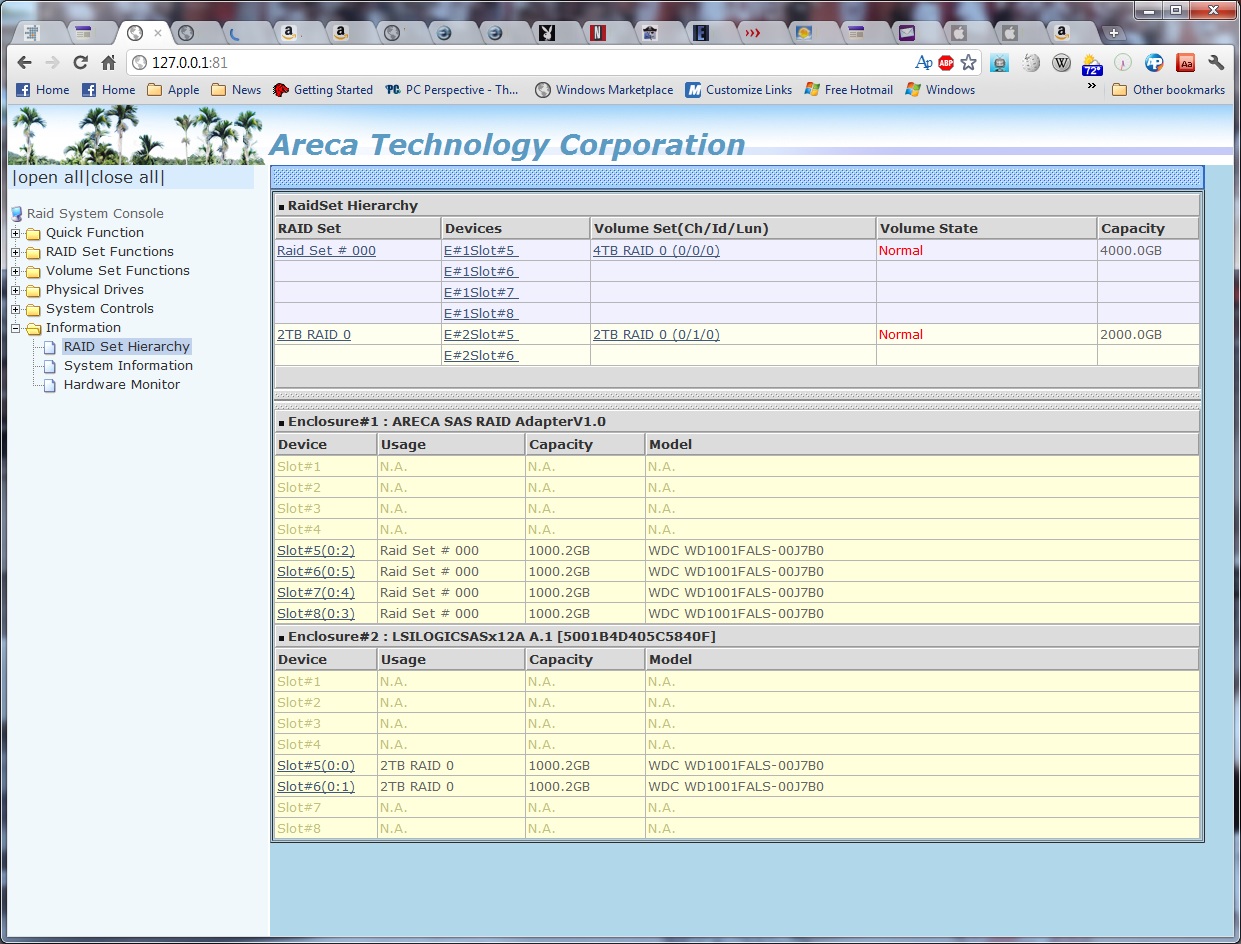Open the Apple bookmarks folder
Screen dimensions: 1241x944
173,90
